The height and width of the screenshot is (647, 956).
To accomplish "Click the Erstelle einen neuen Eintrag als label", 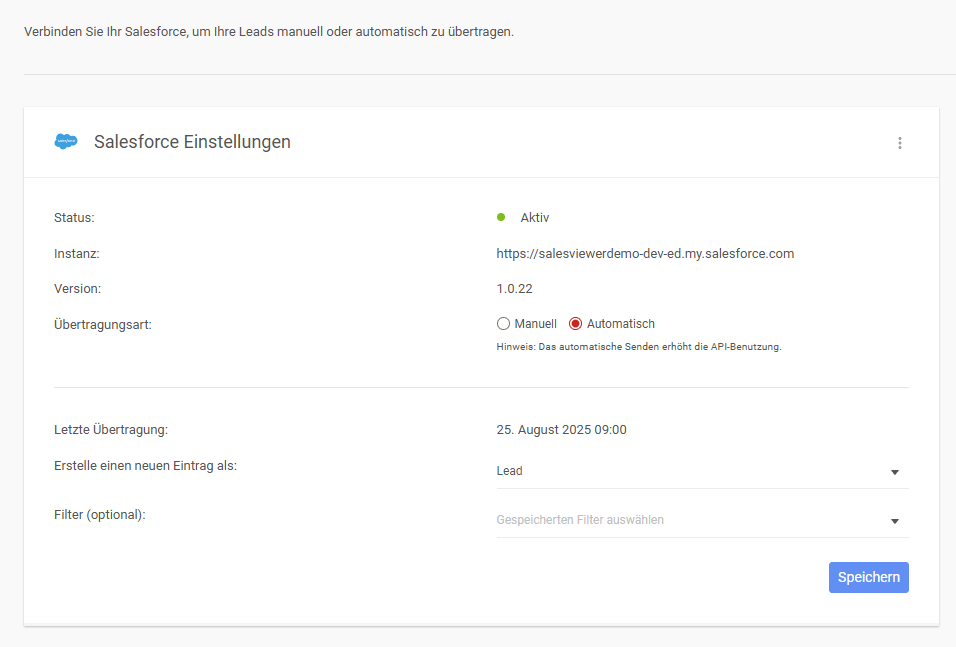I will (145, 465).
